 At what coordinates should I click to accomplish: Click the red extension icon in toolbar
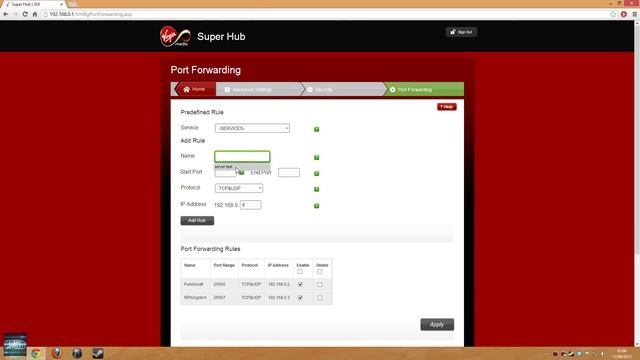[624, 14]
